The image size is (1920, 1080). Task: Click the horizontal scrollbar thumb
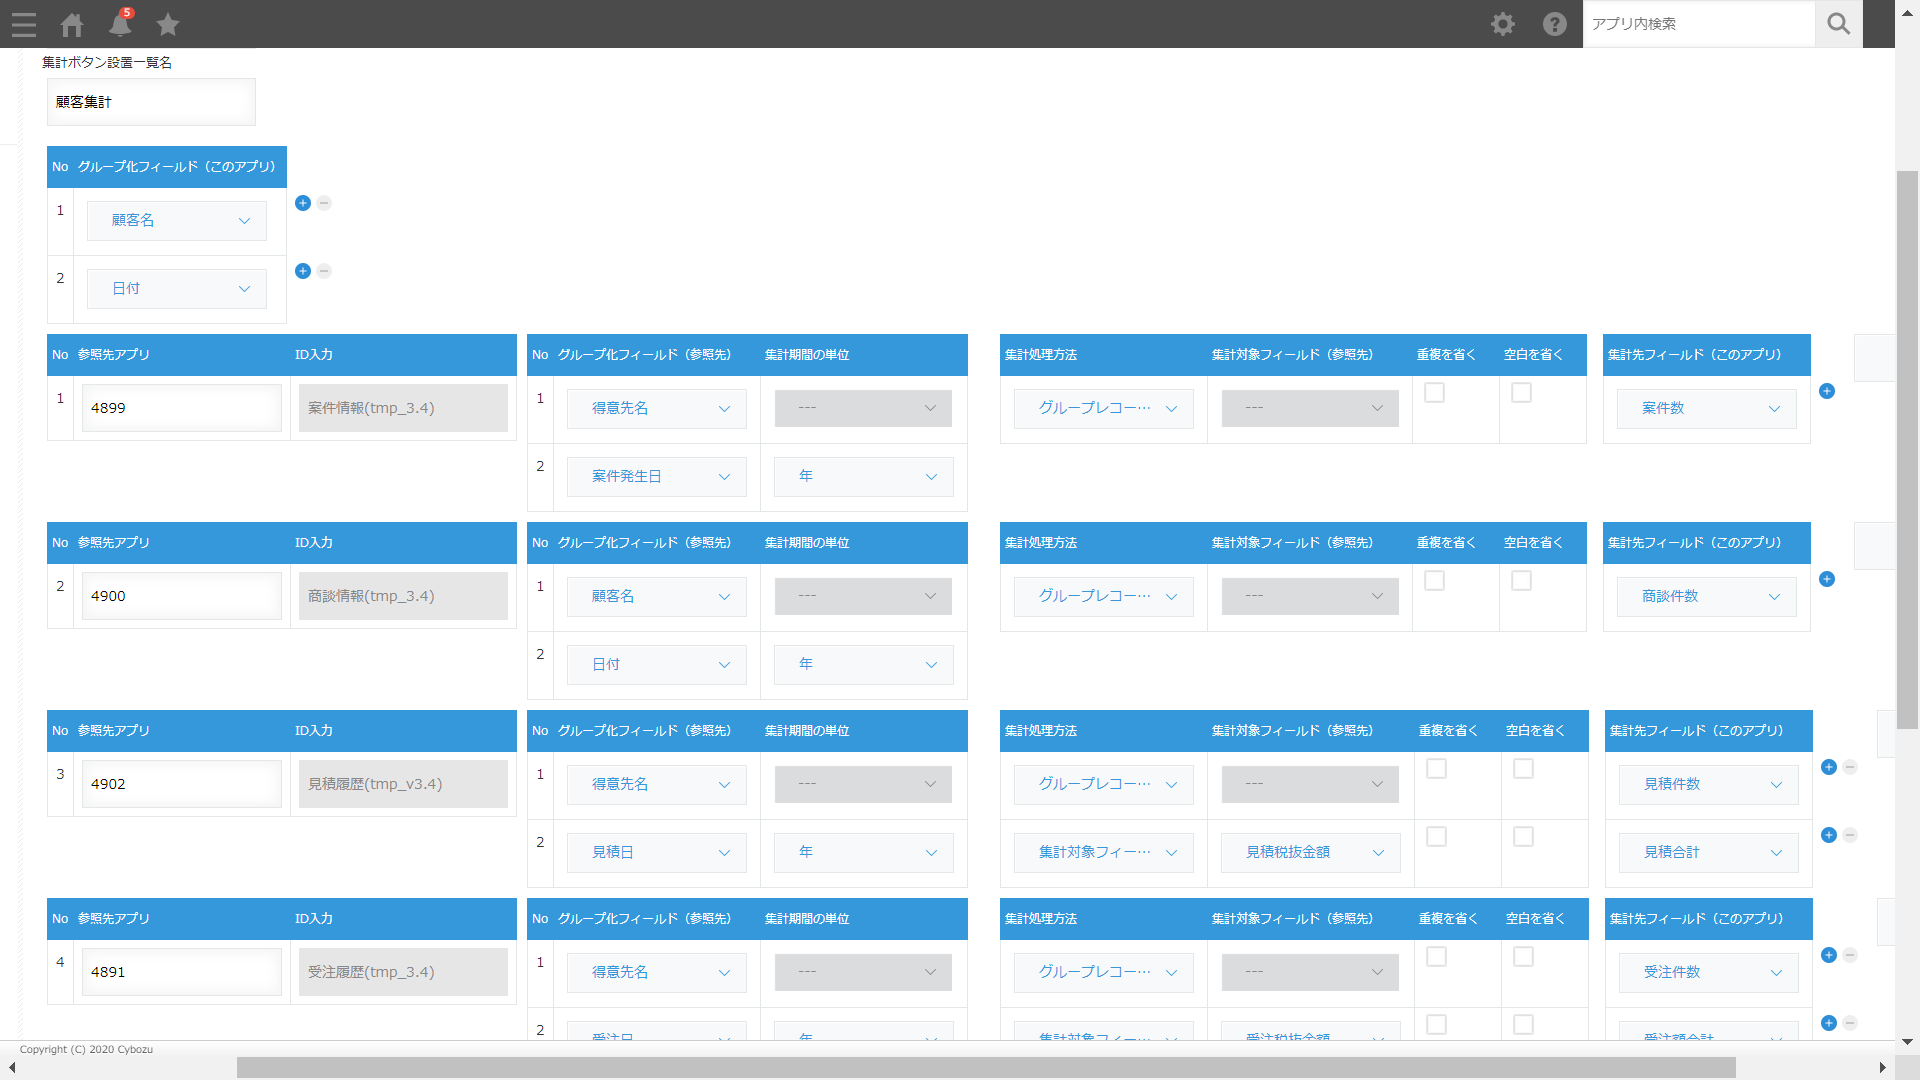coord(986,1067)
